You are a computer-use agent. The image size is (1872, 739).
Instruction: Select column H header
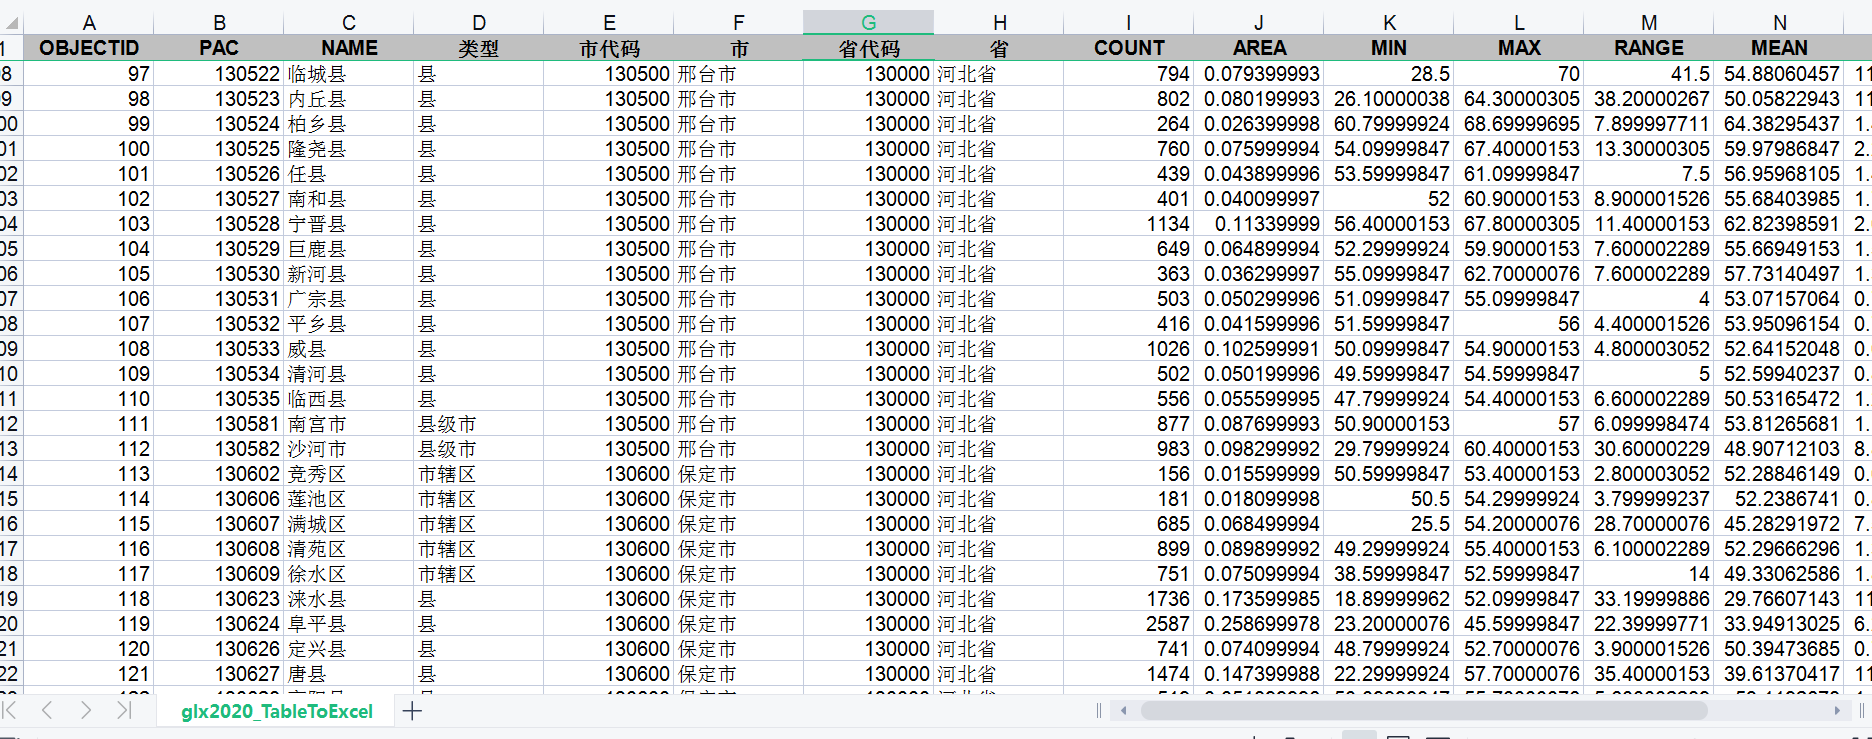[x=999, y=22]
